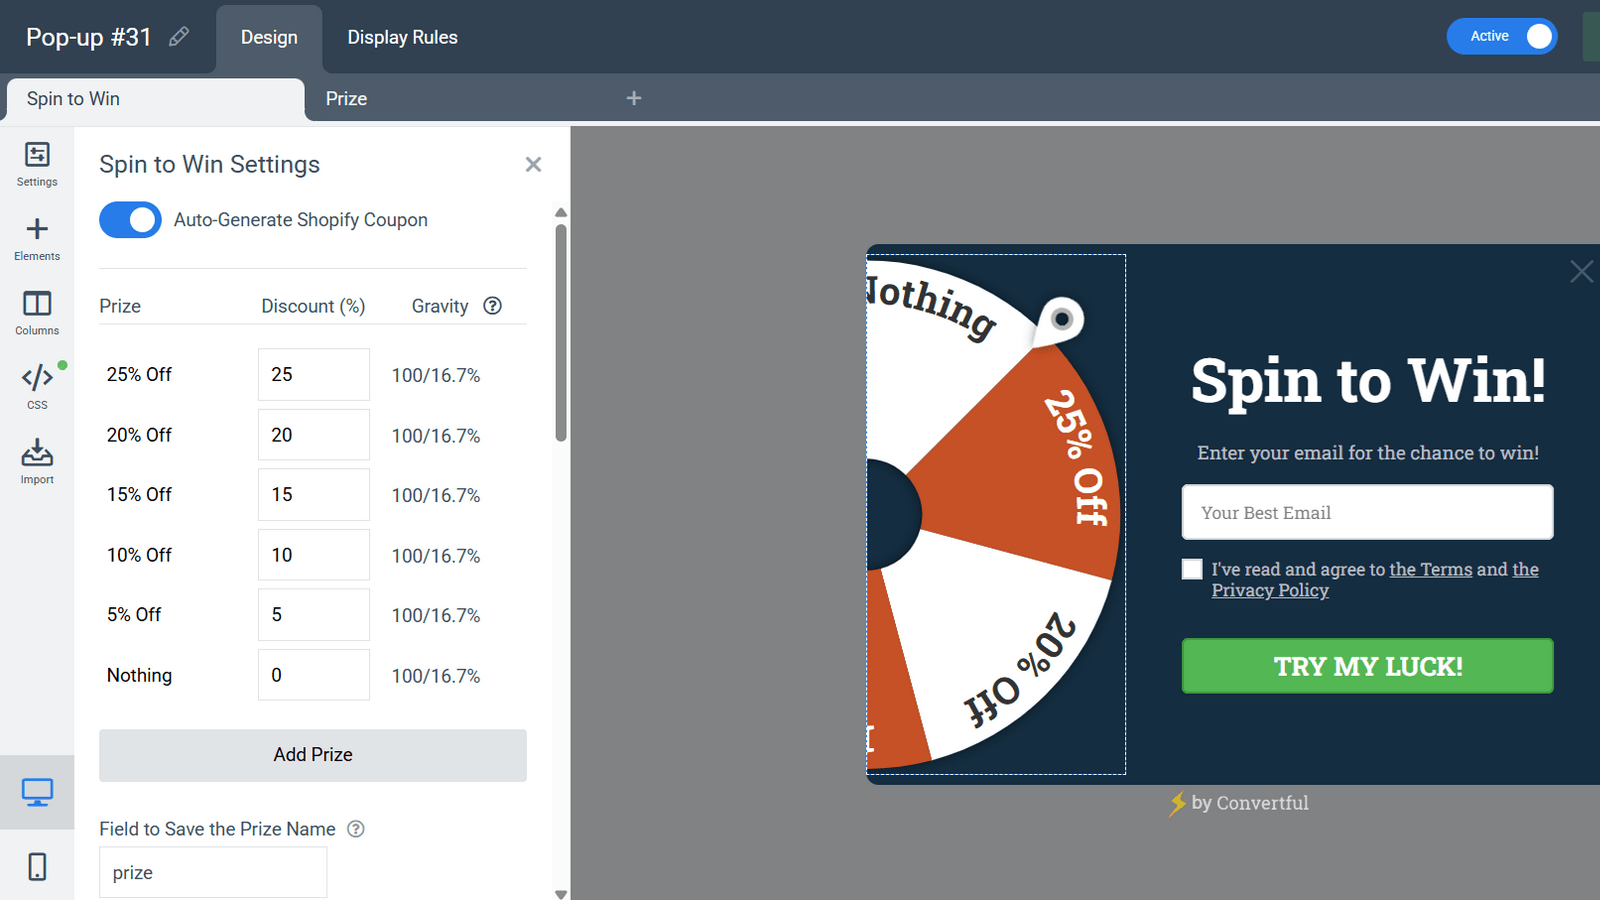Click the Your Best Email field
The height and width of the screenshot is (900, 1600).
(x=1367, y=513)
